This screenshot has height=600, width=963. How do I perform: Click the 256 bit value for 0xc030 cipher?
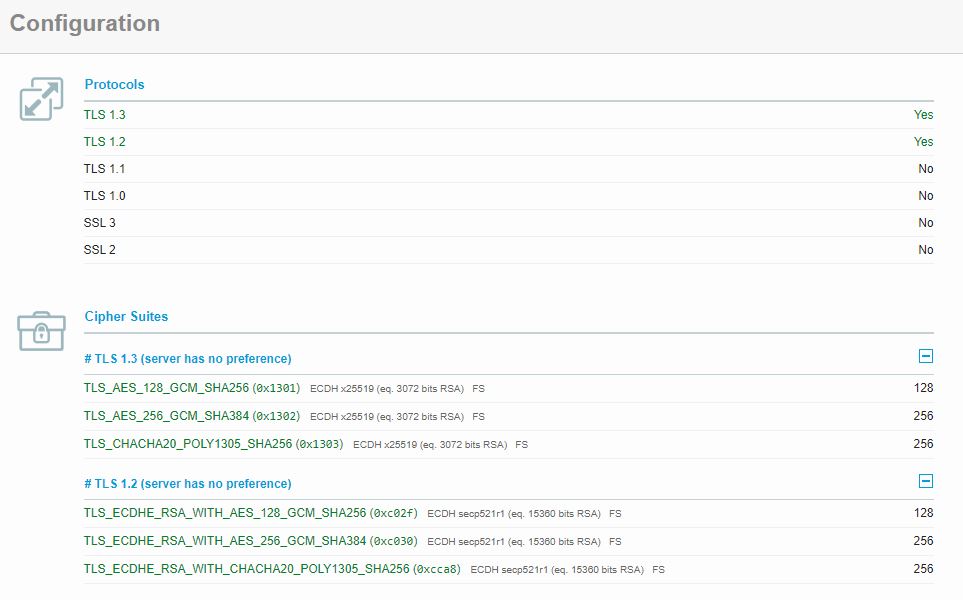pos(923,541)
